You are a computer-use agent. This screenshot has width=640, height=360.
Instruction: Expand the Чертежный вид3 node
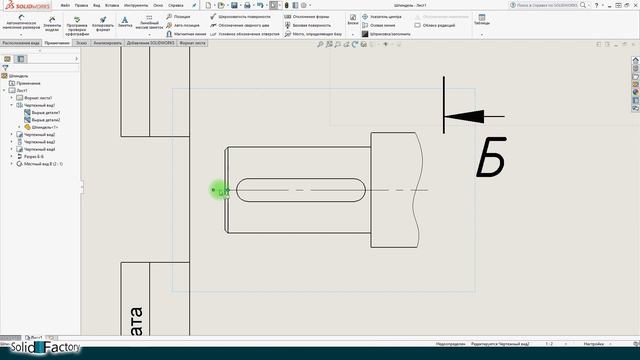11,142
